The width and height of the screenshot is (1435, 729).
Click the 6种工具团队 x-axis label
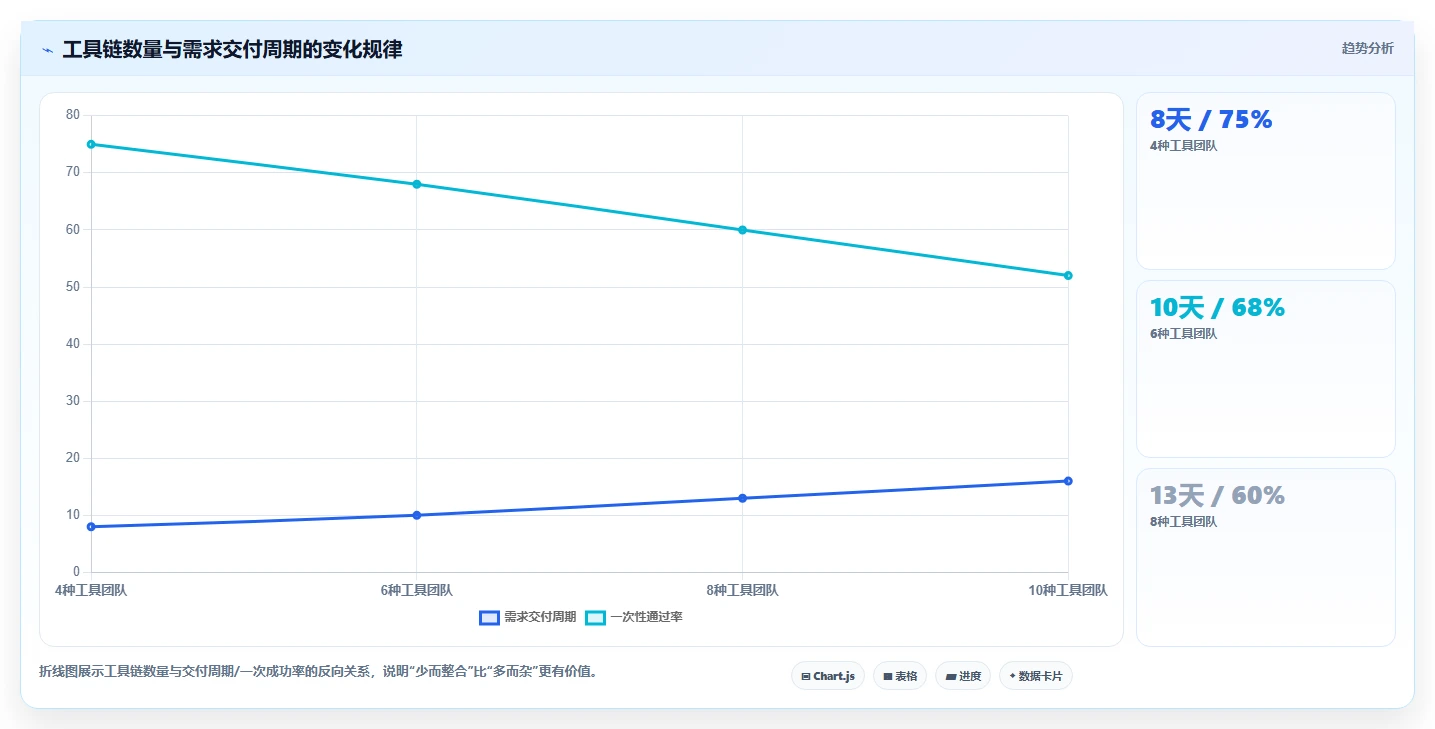coord(417,590)
